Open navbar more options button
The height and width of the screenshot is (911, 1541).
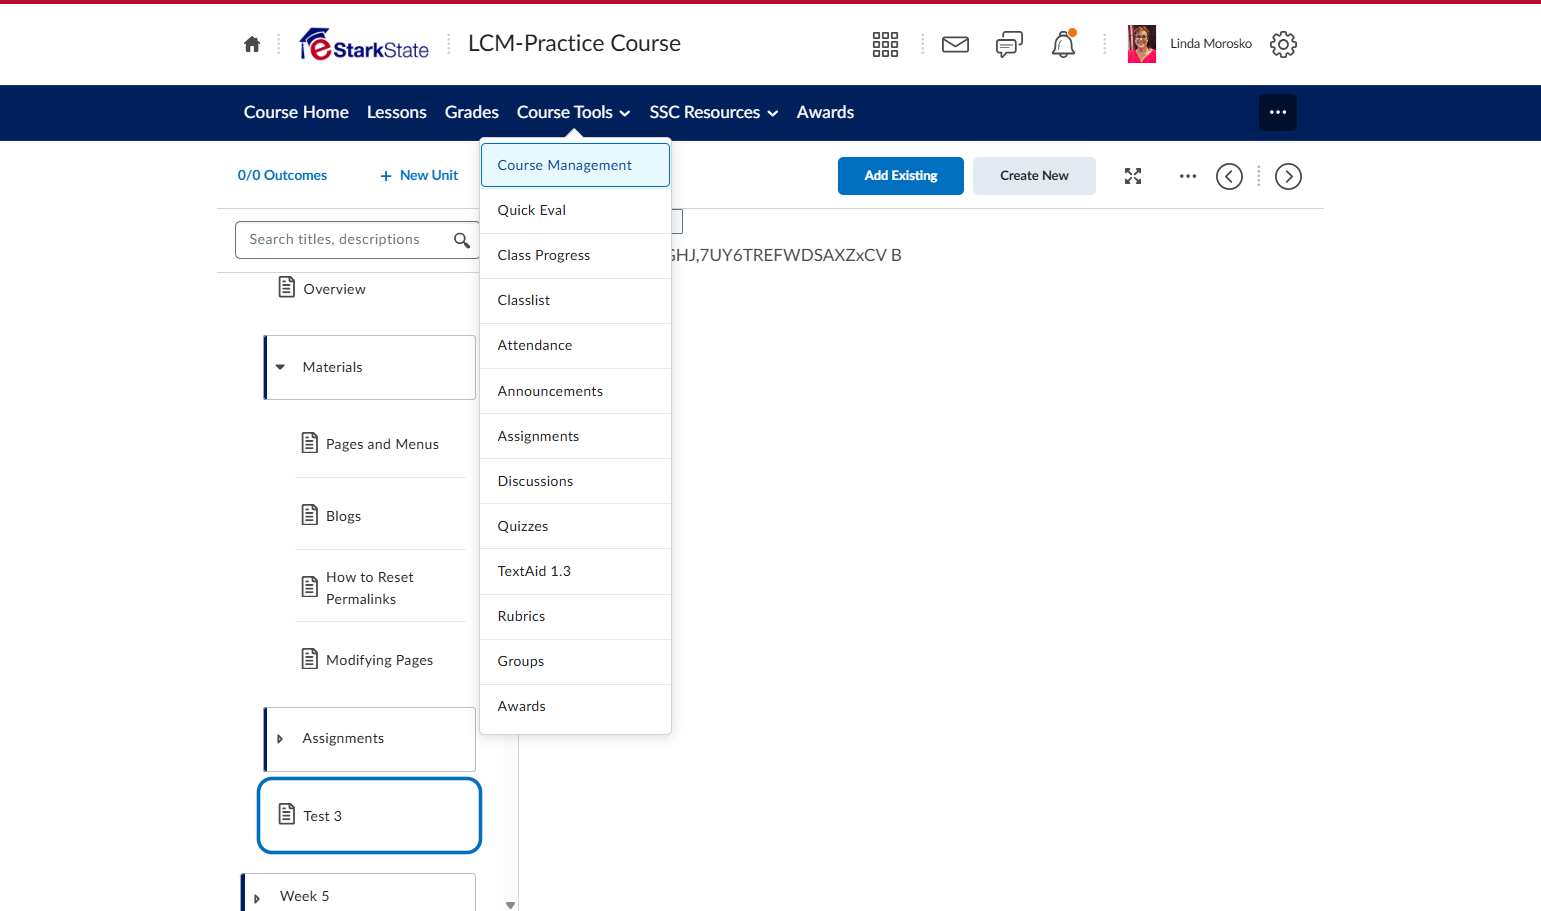(1278, 112)
